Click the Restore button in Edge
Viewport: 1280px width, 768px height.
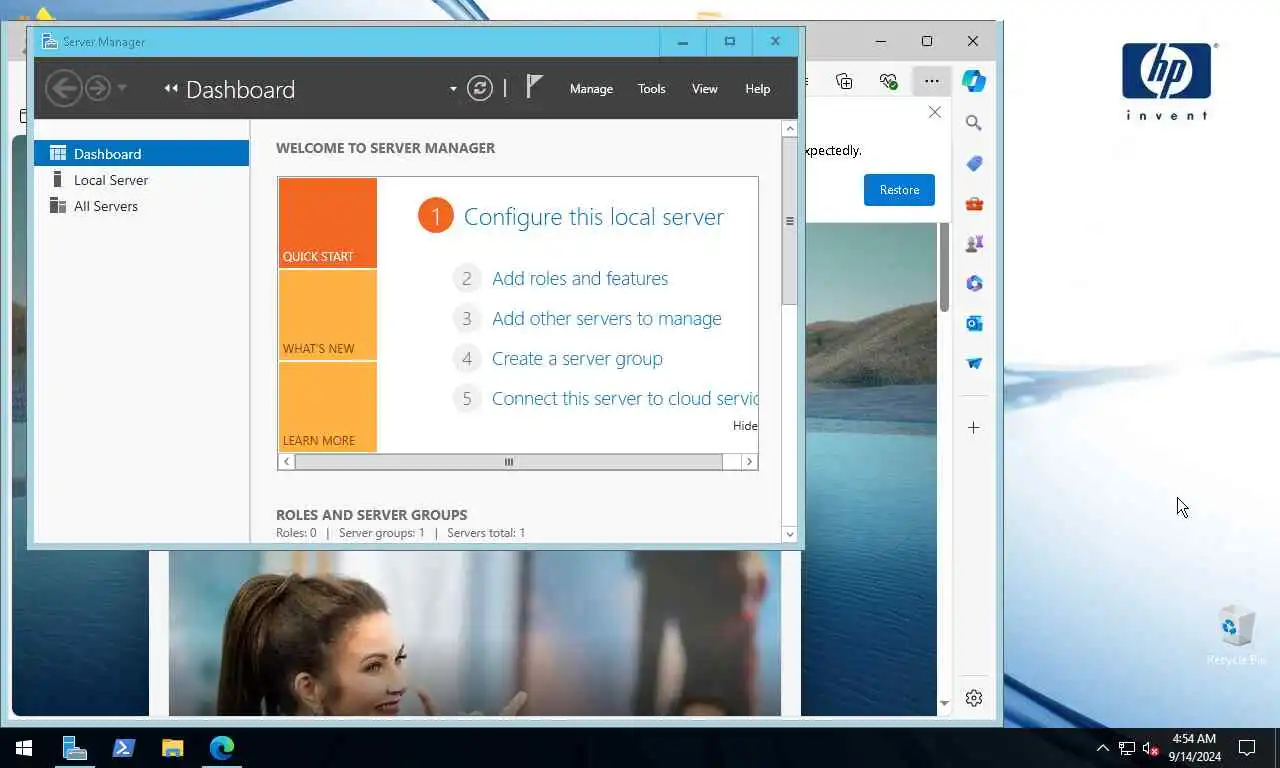coord(899,190)
